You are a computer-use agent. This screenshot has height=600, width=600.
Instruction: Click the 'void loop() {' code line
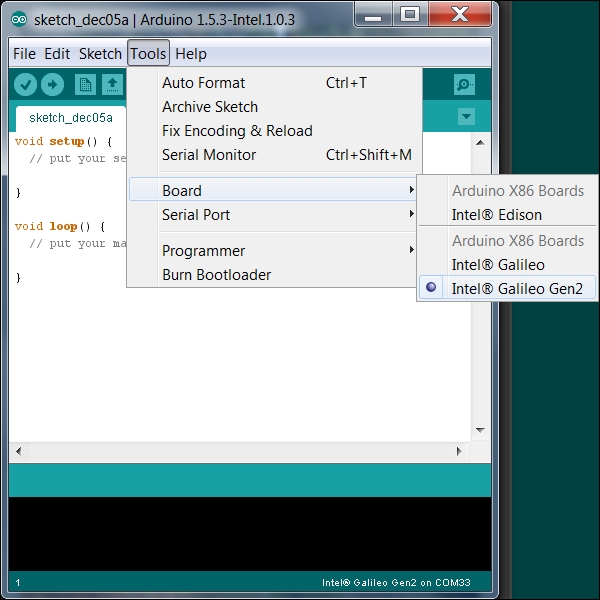pyautogui.click(x=60, y=227)
